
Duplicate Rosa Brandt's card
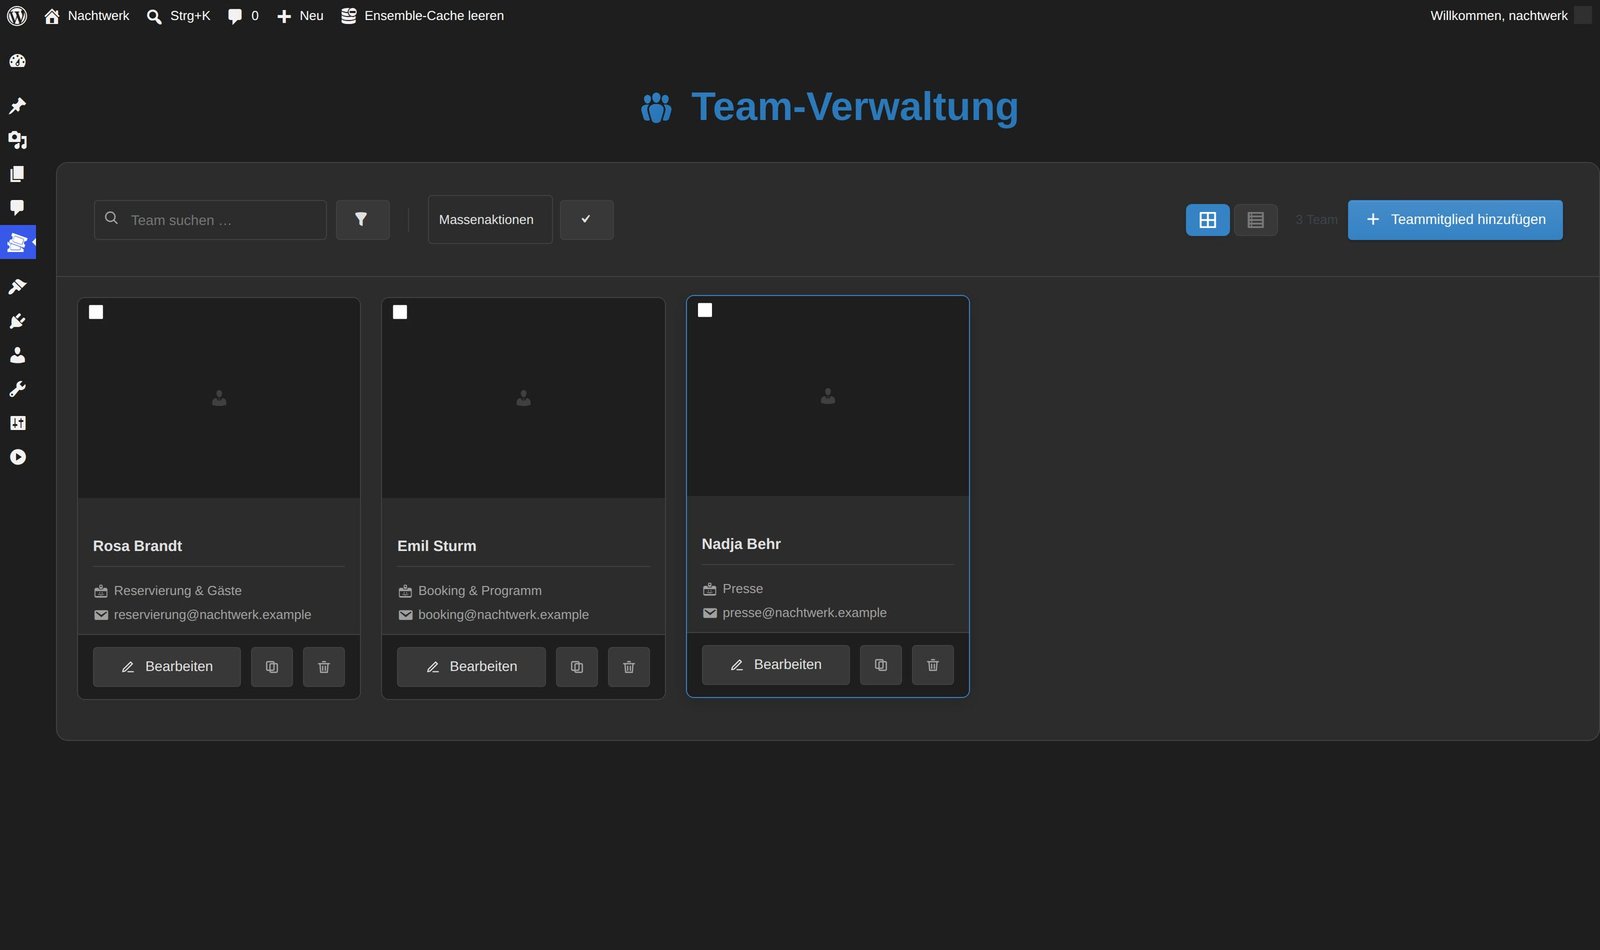click(x=272, y=667)
